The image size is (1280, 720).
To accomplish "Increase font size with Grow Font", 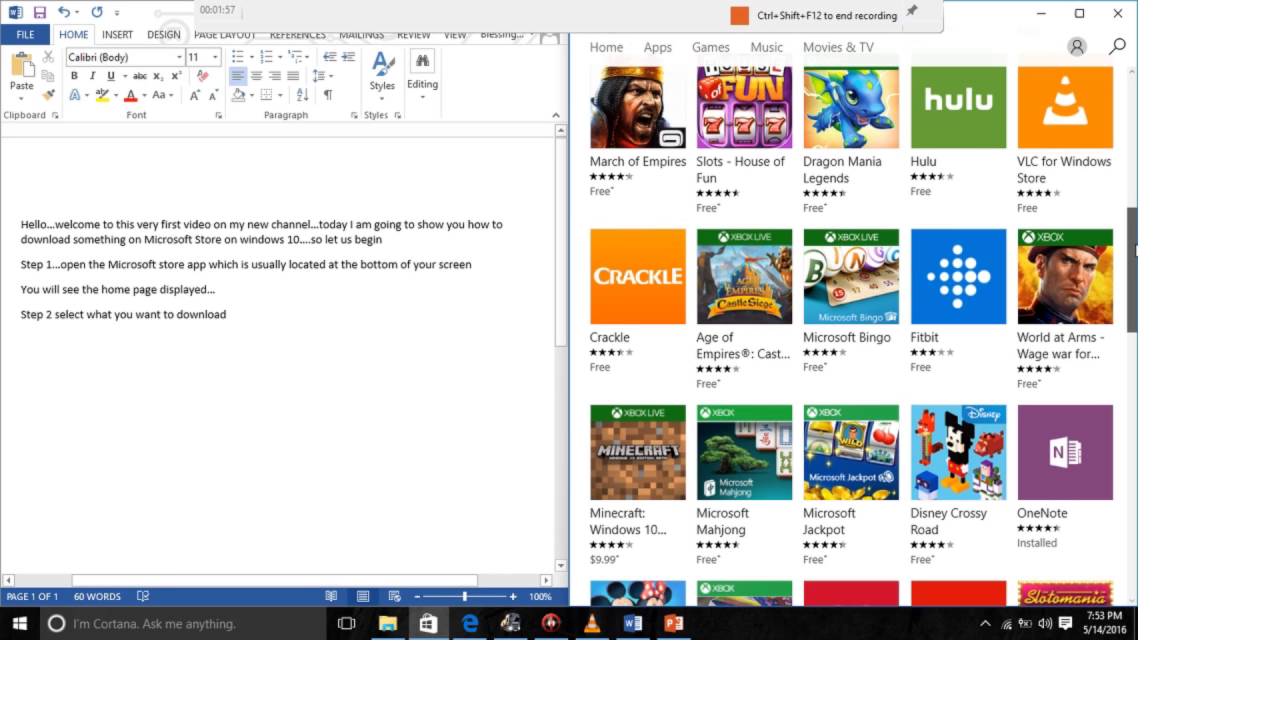I will pyautogui.click(x=195, y=95).
